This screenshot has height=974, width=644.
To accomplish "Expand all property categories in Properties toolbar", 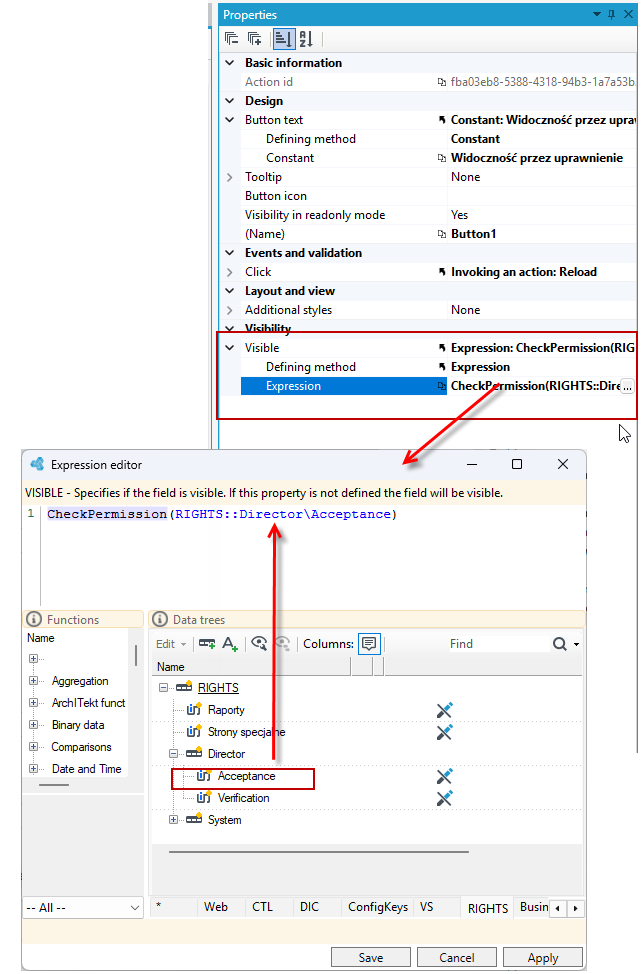I will [x=255, y=39].
